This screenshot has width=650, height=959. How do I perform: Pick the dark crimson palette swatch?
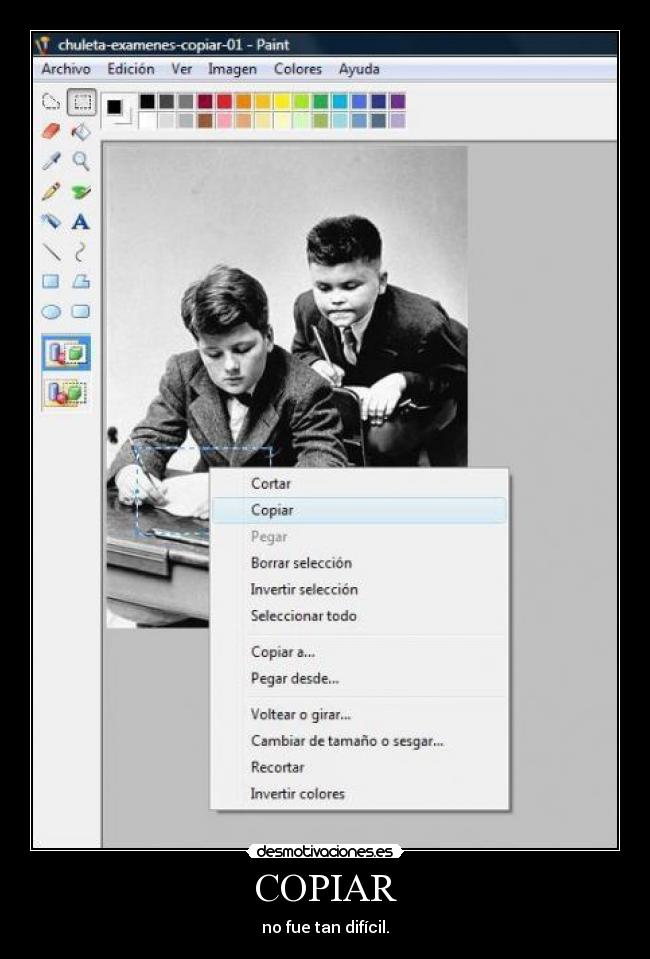tap(205, 101)
